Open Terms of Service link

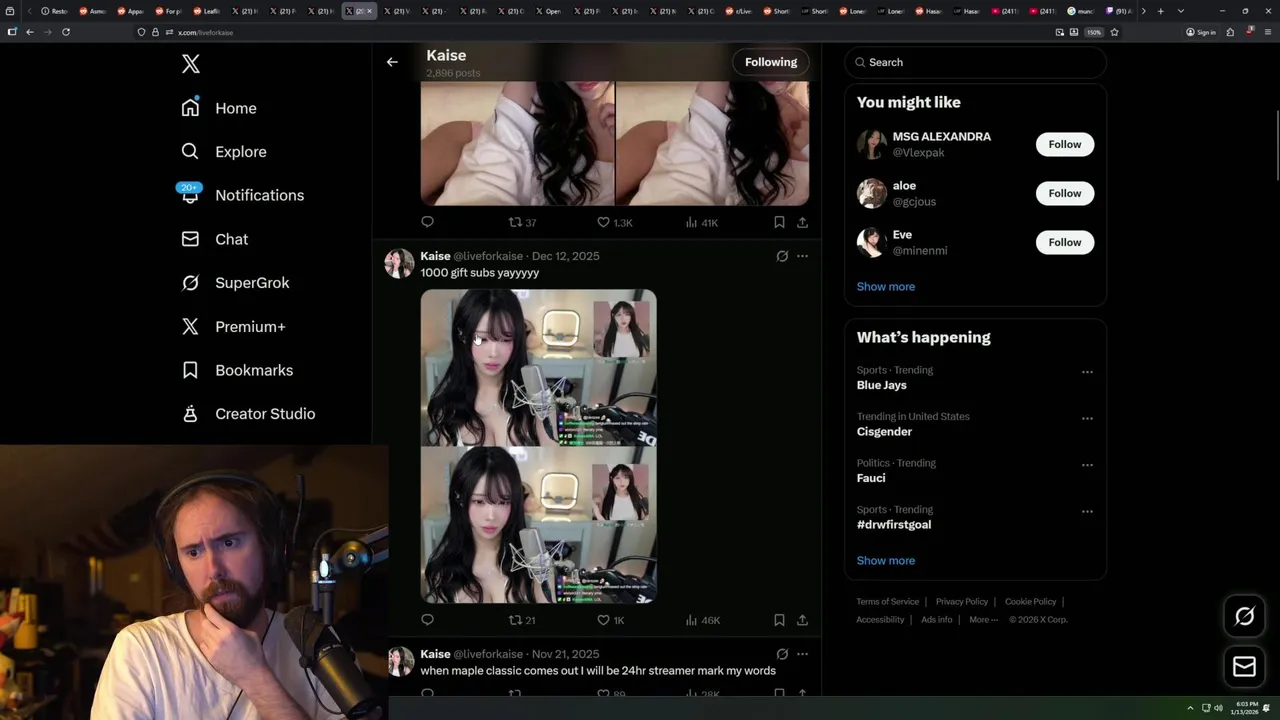[887, 602]
